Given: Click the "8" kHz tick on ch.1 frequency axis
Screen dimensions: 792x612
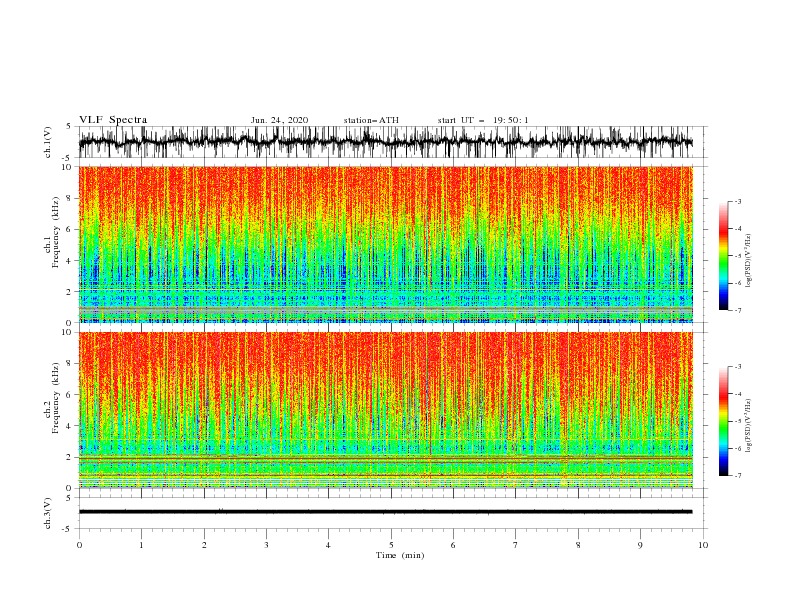Looking at the screenshot, I should tap(69, 198).
